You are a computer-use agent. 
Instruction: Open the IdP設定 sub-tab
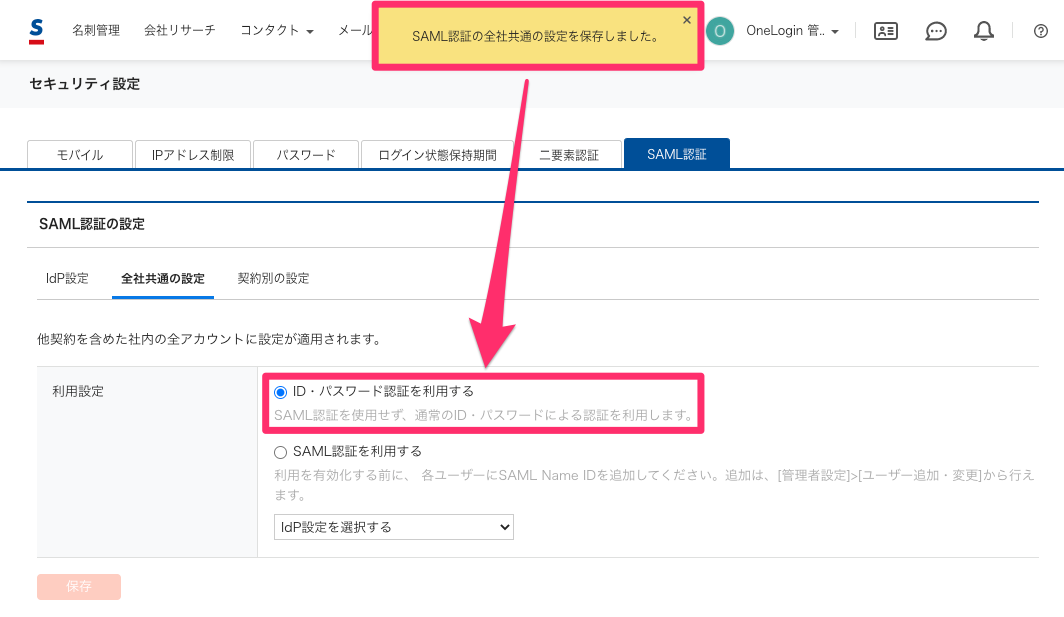click(x=67, y=278)
